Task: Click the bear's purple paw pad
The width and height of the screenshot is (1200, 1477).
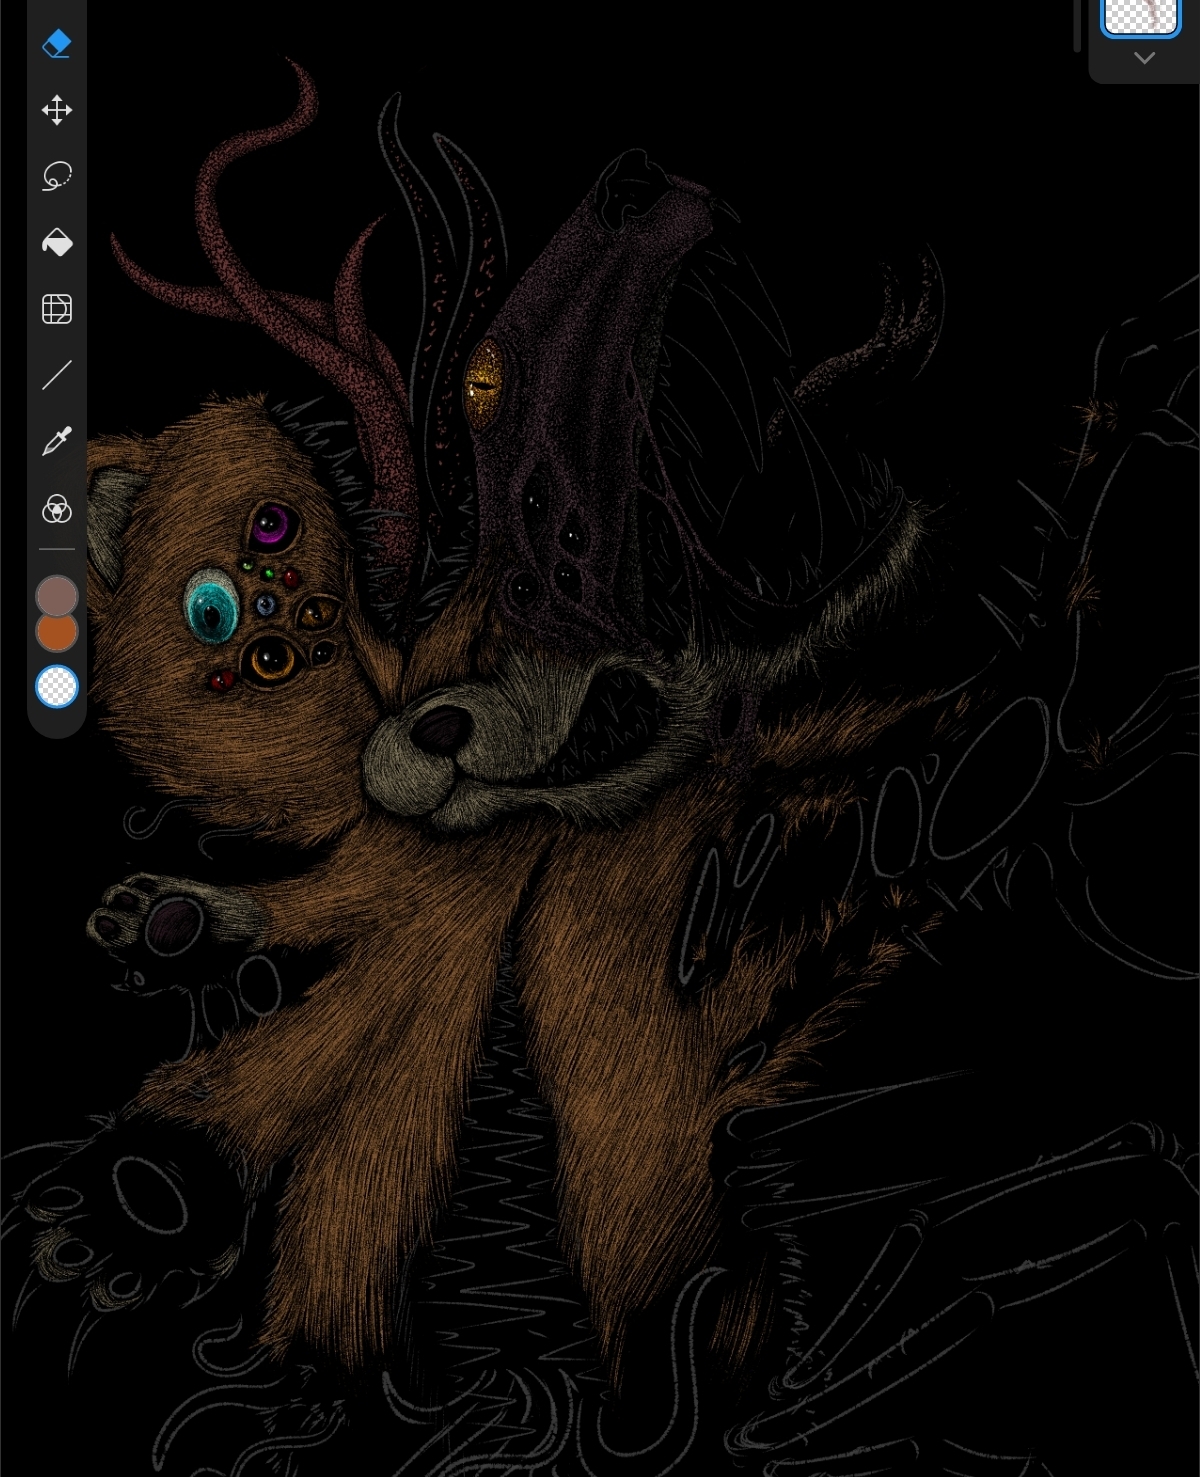Action: (172, 924)
